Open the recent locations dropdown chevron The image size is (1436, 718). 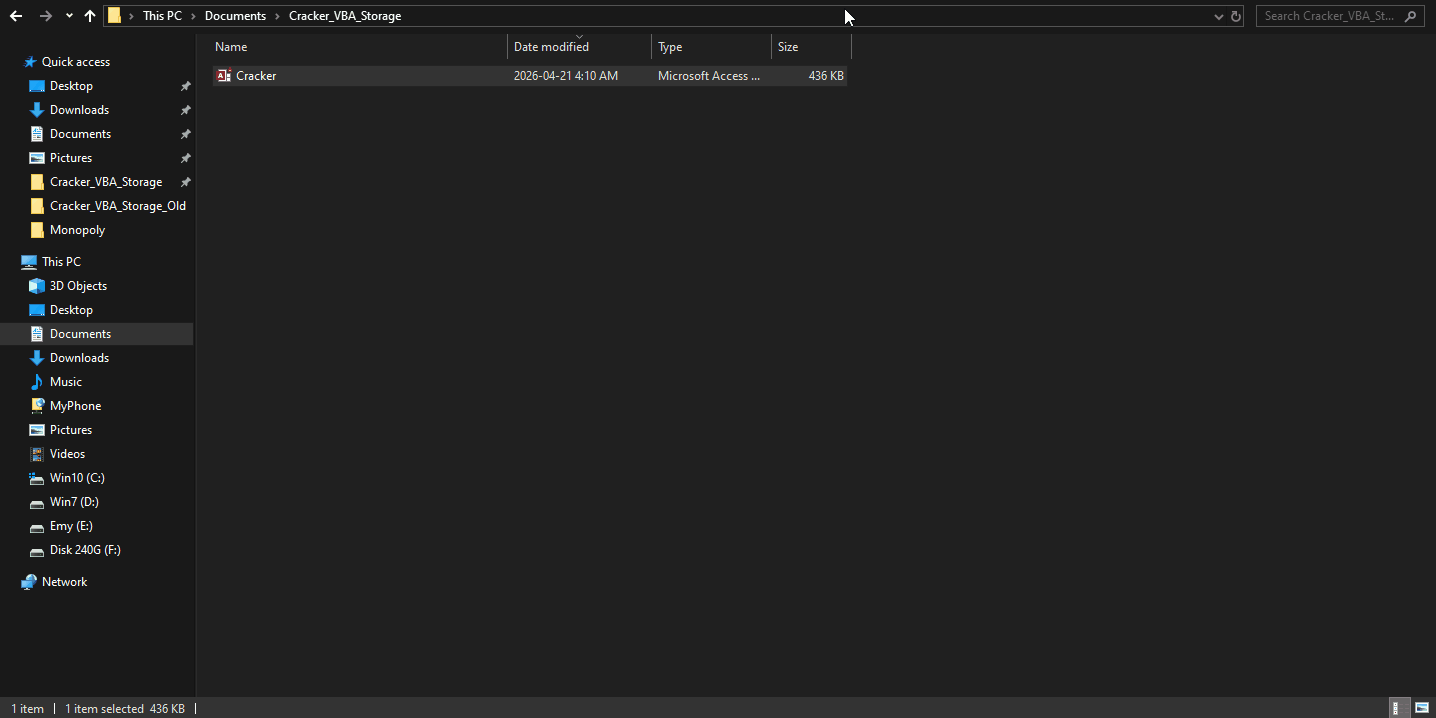[x=69, y=16]
